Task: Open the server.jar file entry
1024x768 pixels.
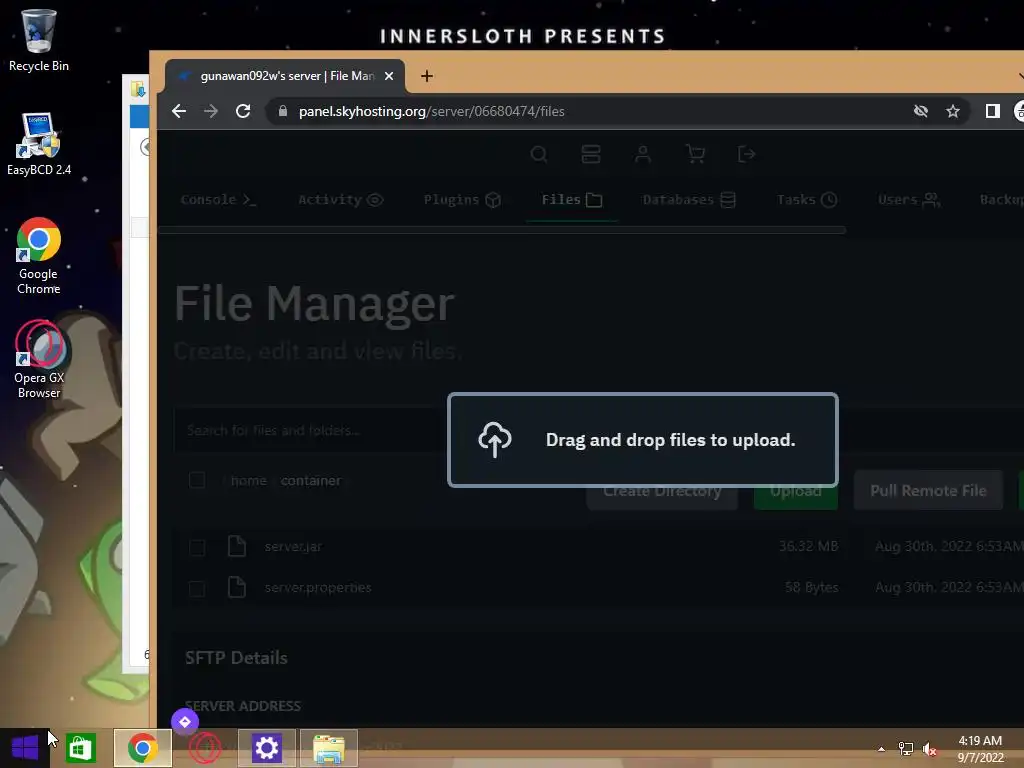Action: (x=293, y=547)
